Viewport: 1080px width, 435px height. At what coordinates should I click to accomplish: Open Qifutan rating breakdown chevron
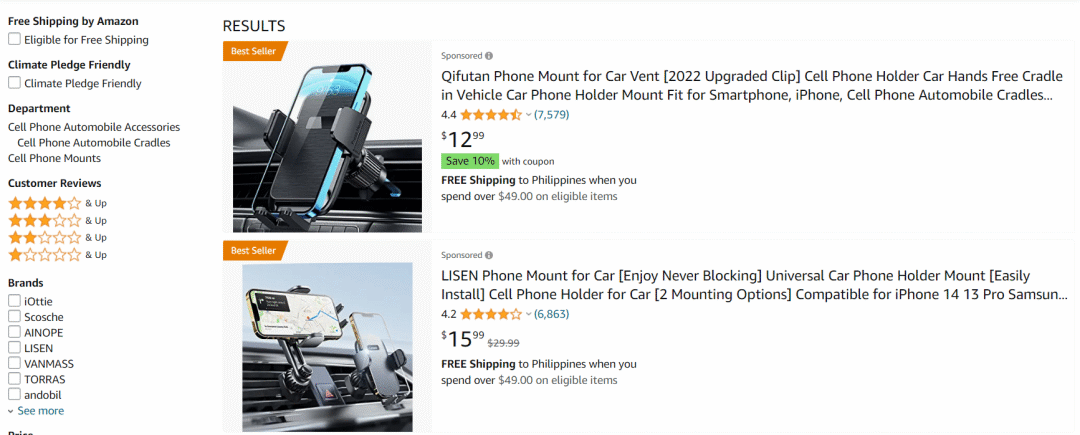pos(529,115)
